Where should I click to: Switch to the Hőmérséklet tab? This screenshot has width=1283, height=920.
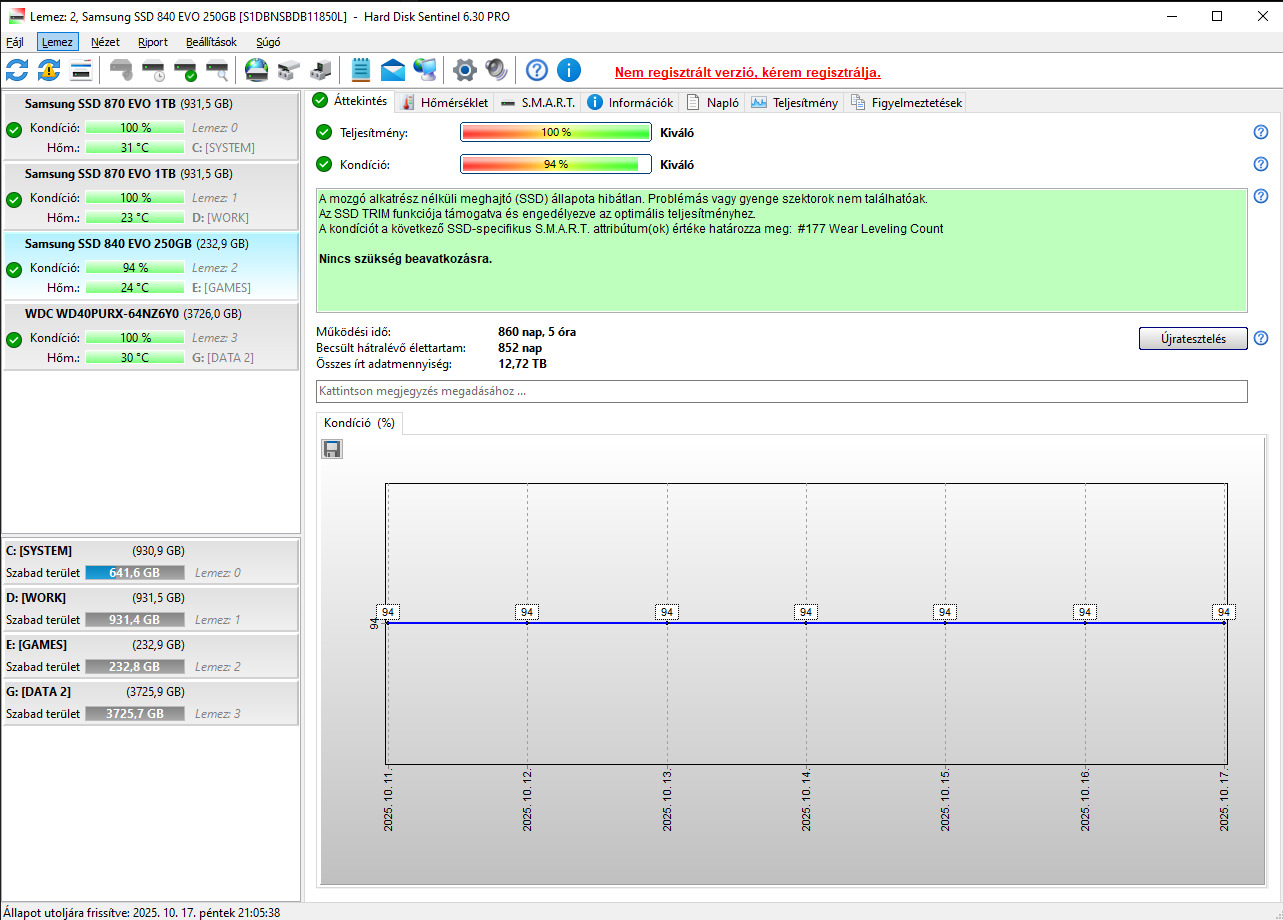[445, 102]
